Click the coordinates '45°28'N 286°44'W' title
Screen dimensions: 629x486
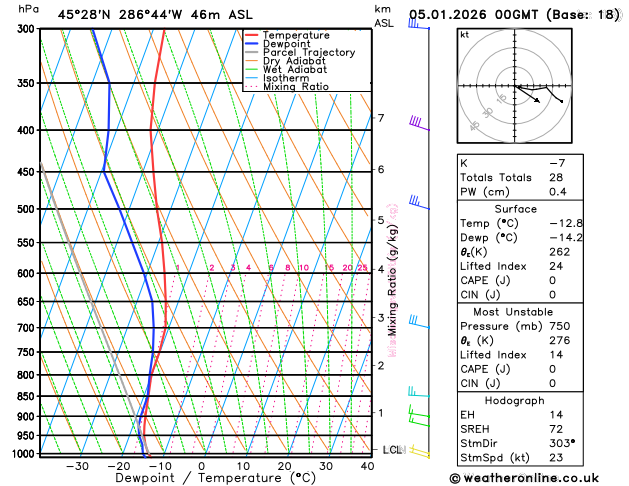pos(120,15)
